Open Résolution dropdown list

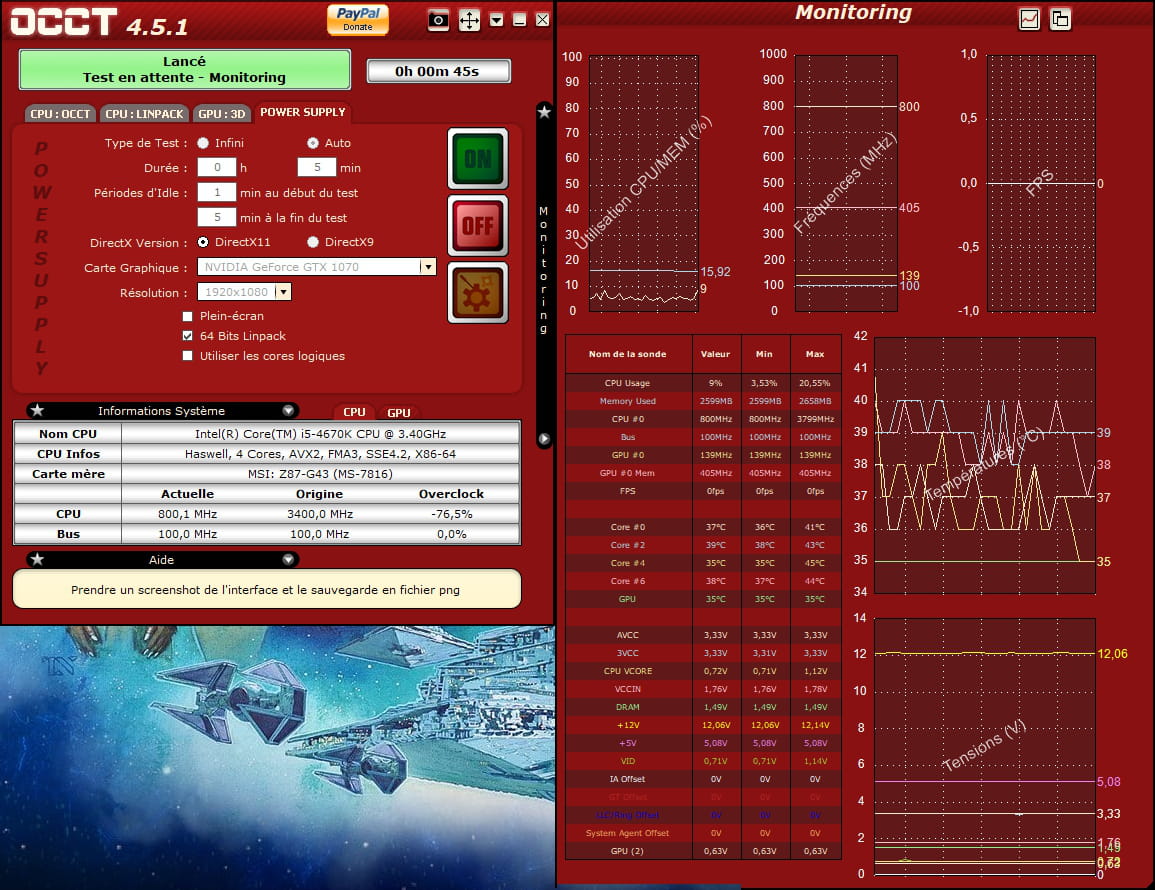point(283,292)
